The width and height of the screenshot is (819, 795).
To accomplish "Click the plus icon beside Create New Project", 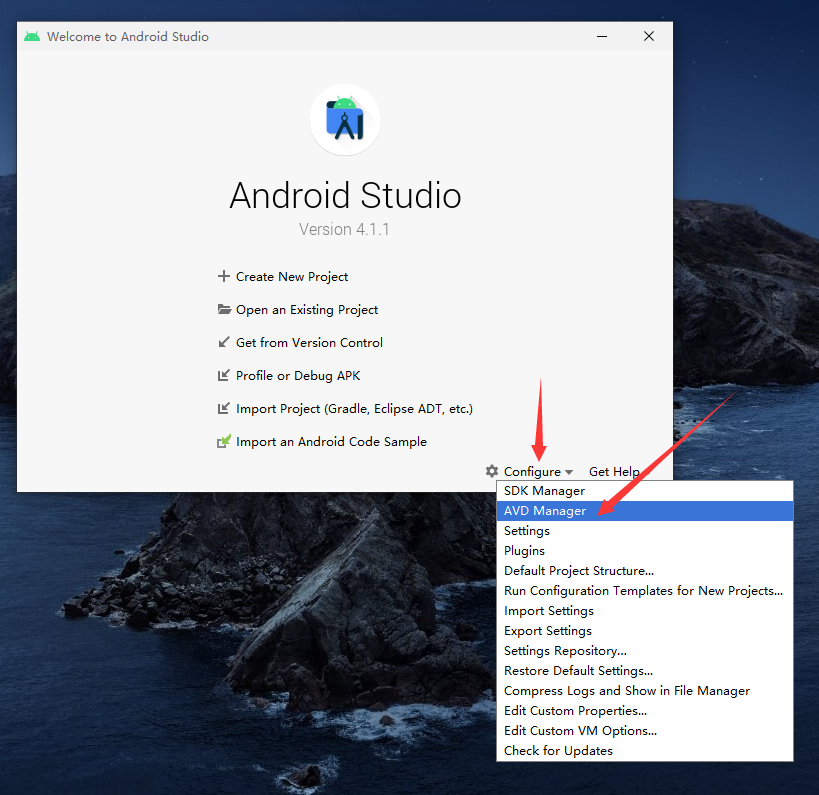I will coord(224,276).
